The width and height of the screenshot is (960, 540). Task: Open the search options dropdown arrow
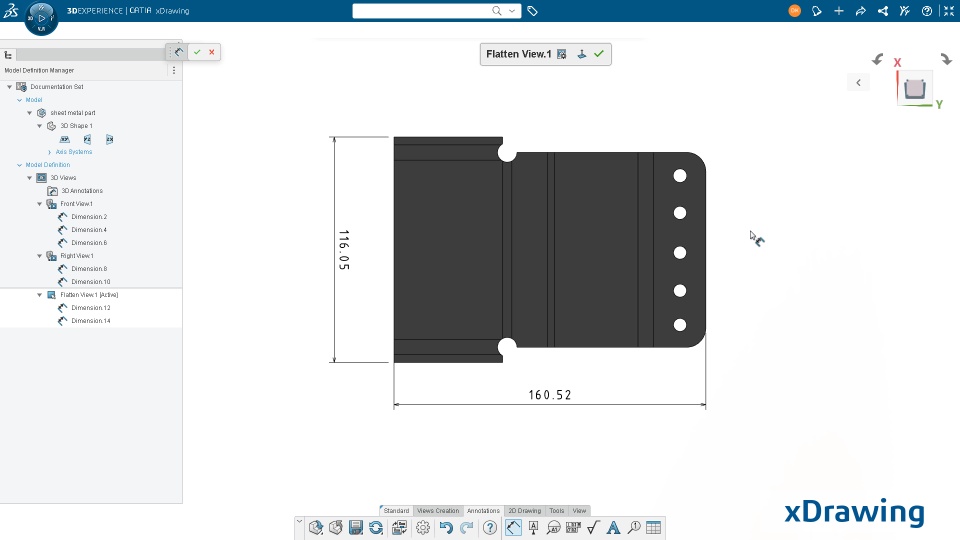click(x=512, y=11)
